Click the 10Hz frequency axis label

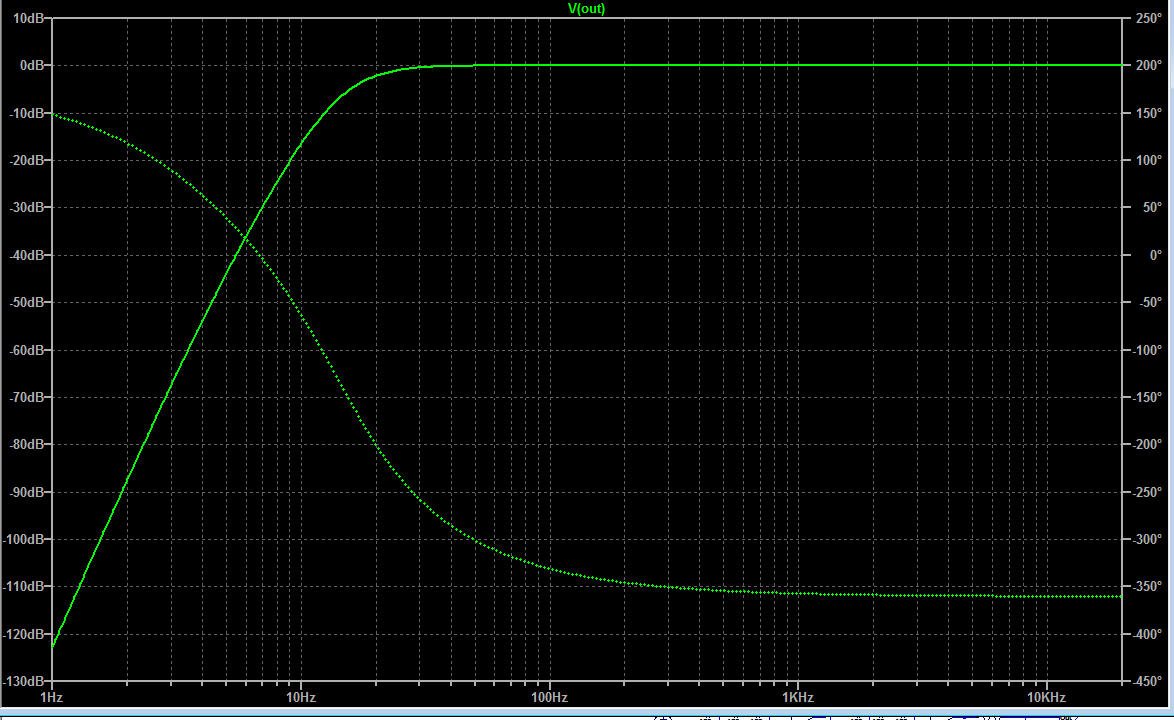(x=300, y=698)
